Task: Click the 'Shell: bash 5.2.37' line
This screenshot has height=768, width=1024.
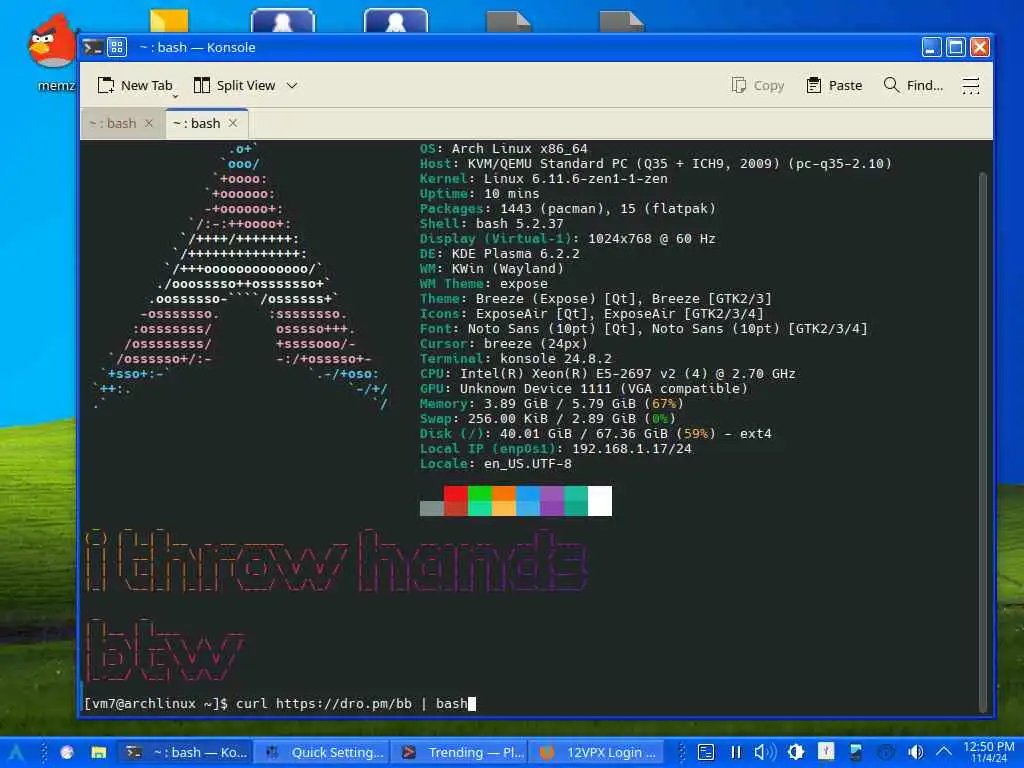Action: click(x=491, y=223)
